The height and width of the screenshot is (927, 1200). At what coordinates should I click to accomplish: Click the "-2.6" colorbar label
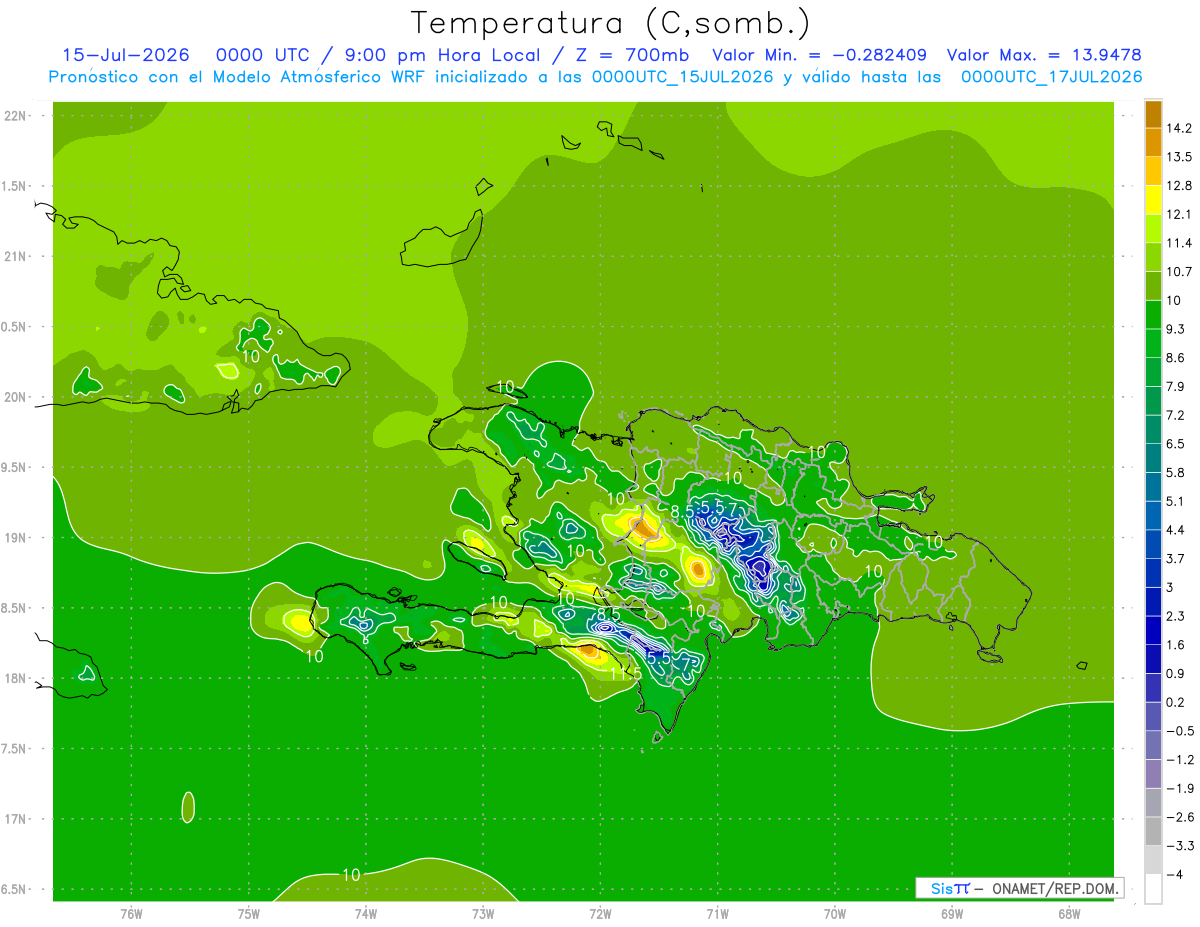pos(1178,817)
